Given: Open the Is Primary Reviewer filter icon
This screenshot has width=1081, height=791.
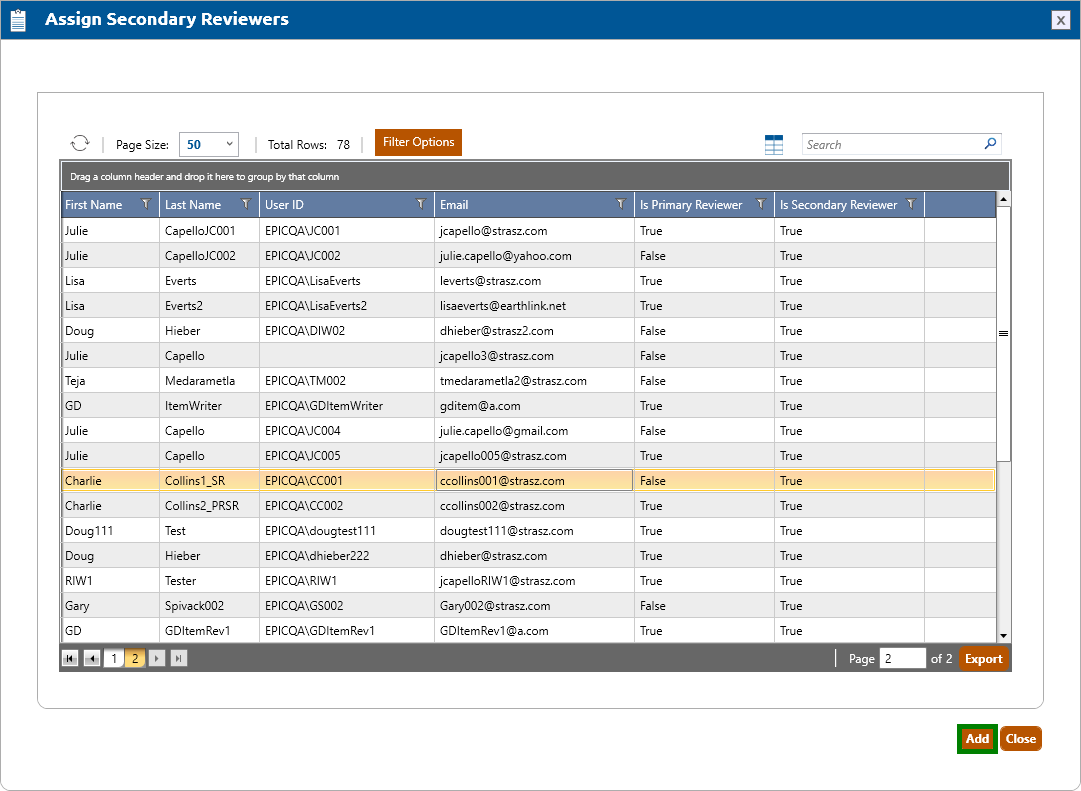Looking at the screenshot, I should point(761,204).
